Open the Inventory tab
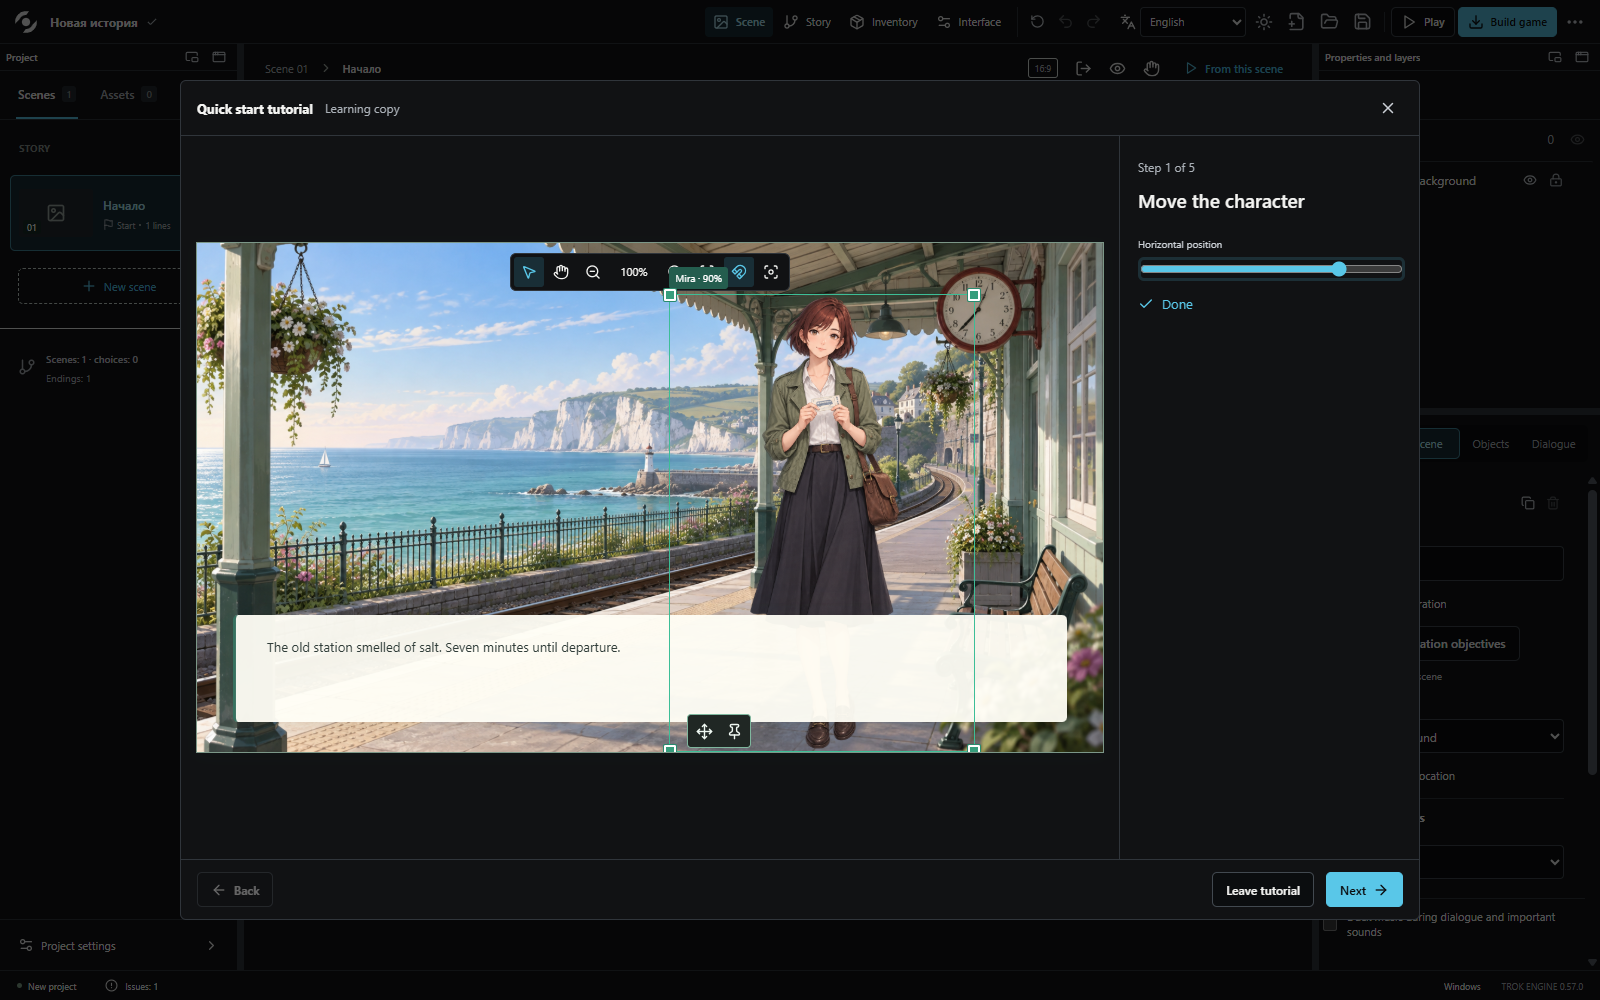 pyautogui.click(x=884, y=22)
